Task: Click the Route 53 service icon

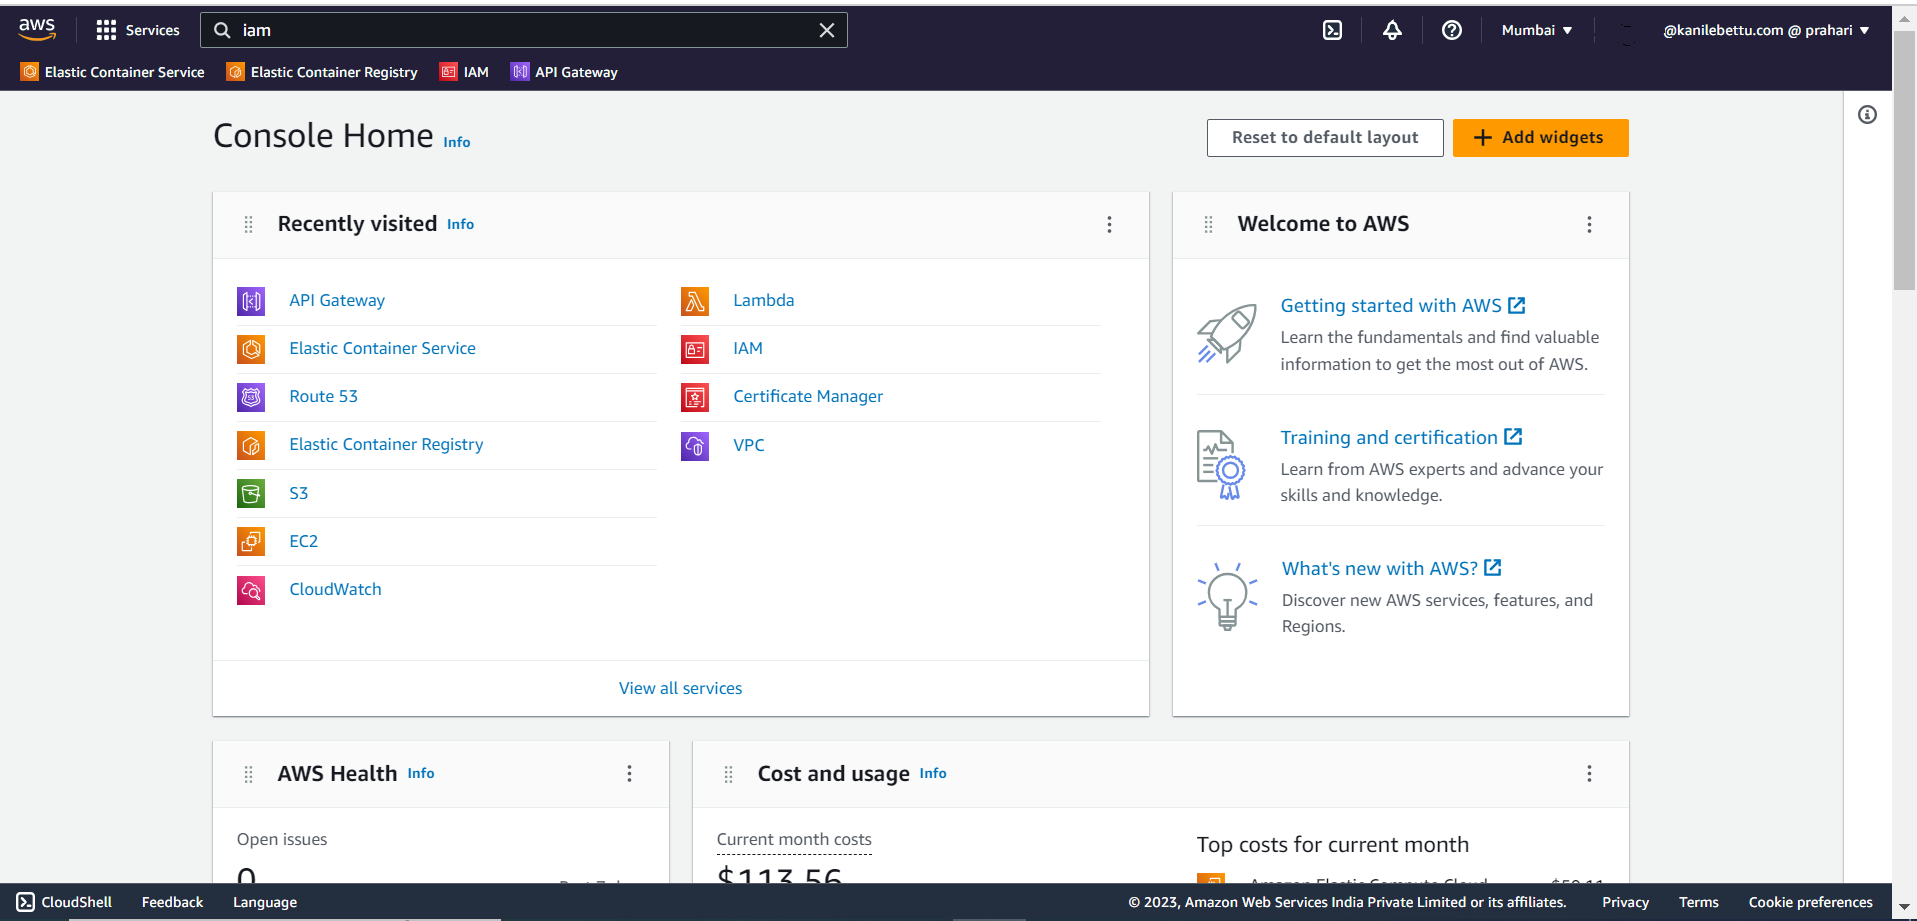Action: point(251,397)
